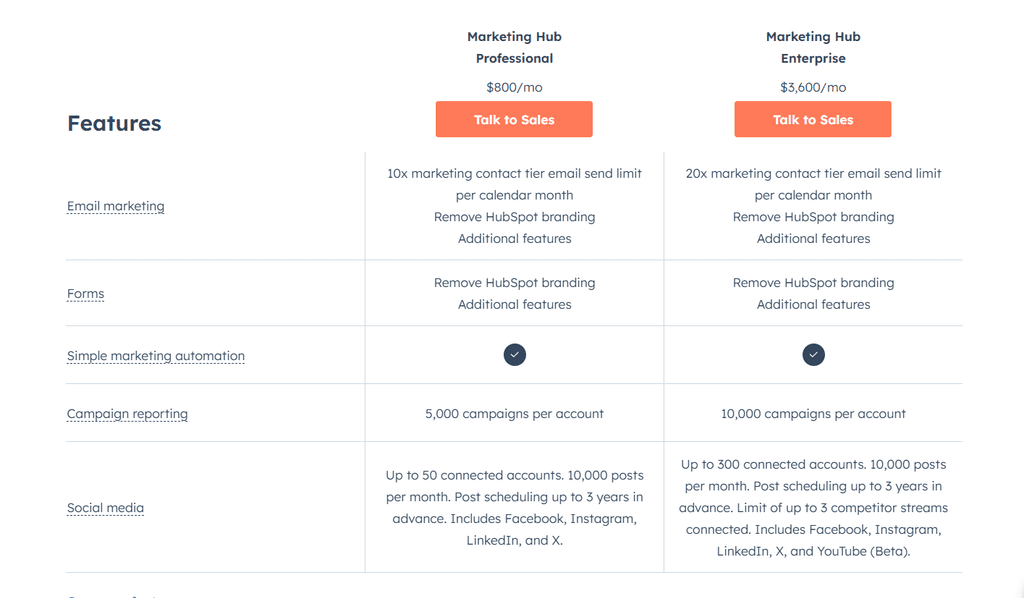Viewport: 1024px width, 598px height.
Task: Click the 5,000 campaigns per account text
Action: pyautogui.click(x=514, y=413)
